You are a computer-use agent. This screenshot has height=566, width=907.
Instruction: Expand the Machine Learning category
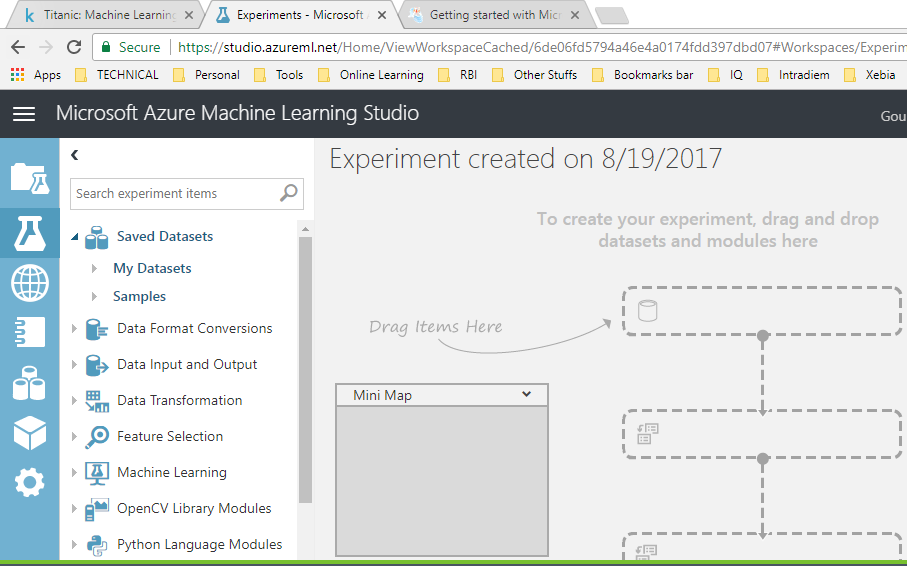click(74, 472)
